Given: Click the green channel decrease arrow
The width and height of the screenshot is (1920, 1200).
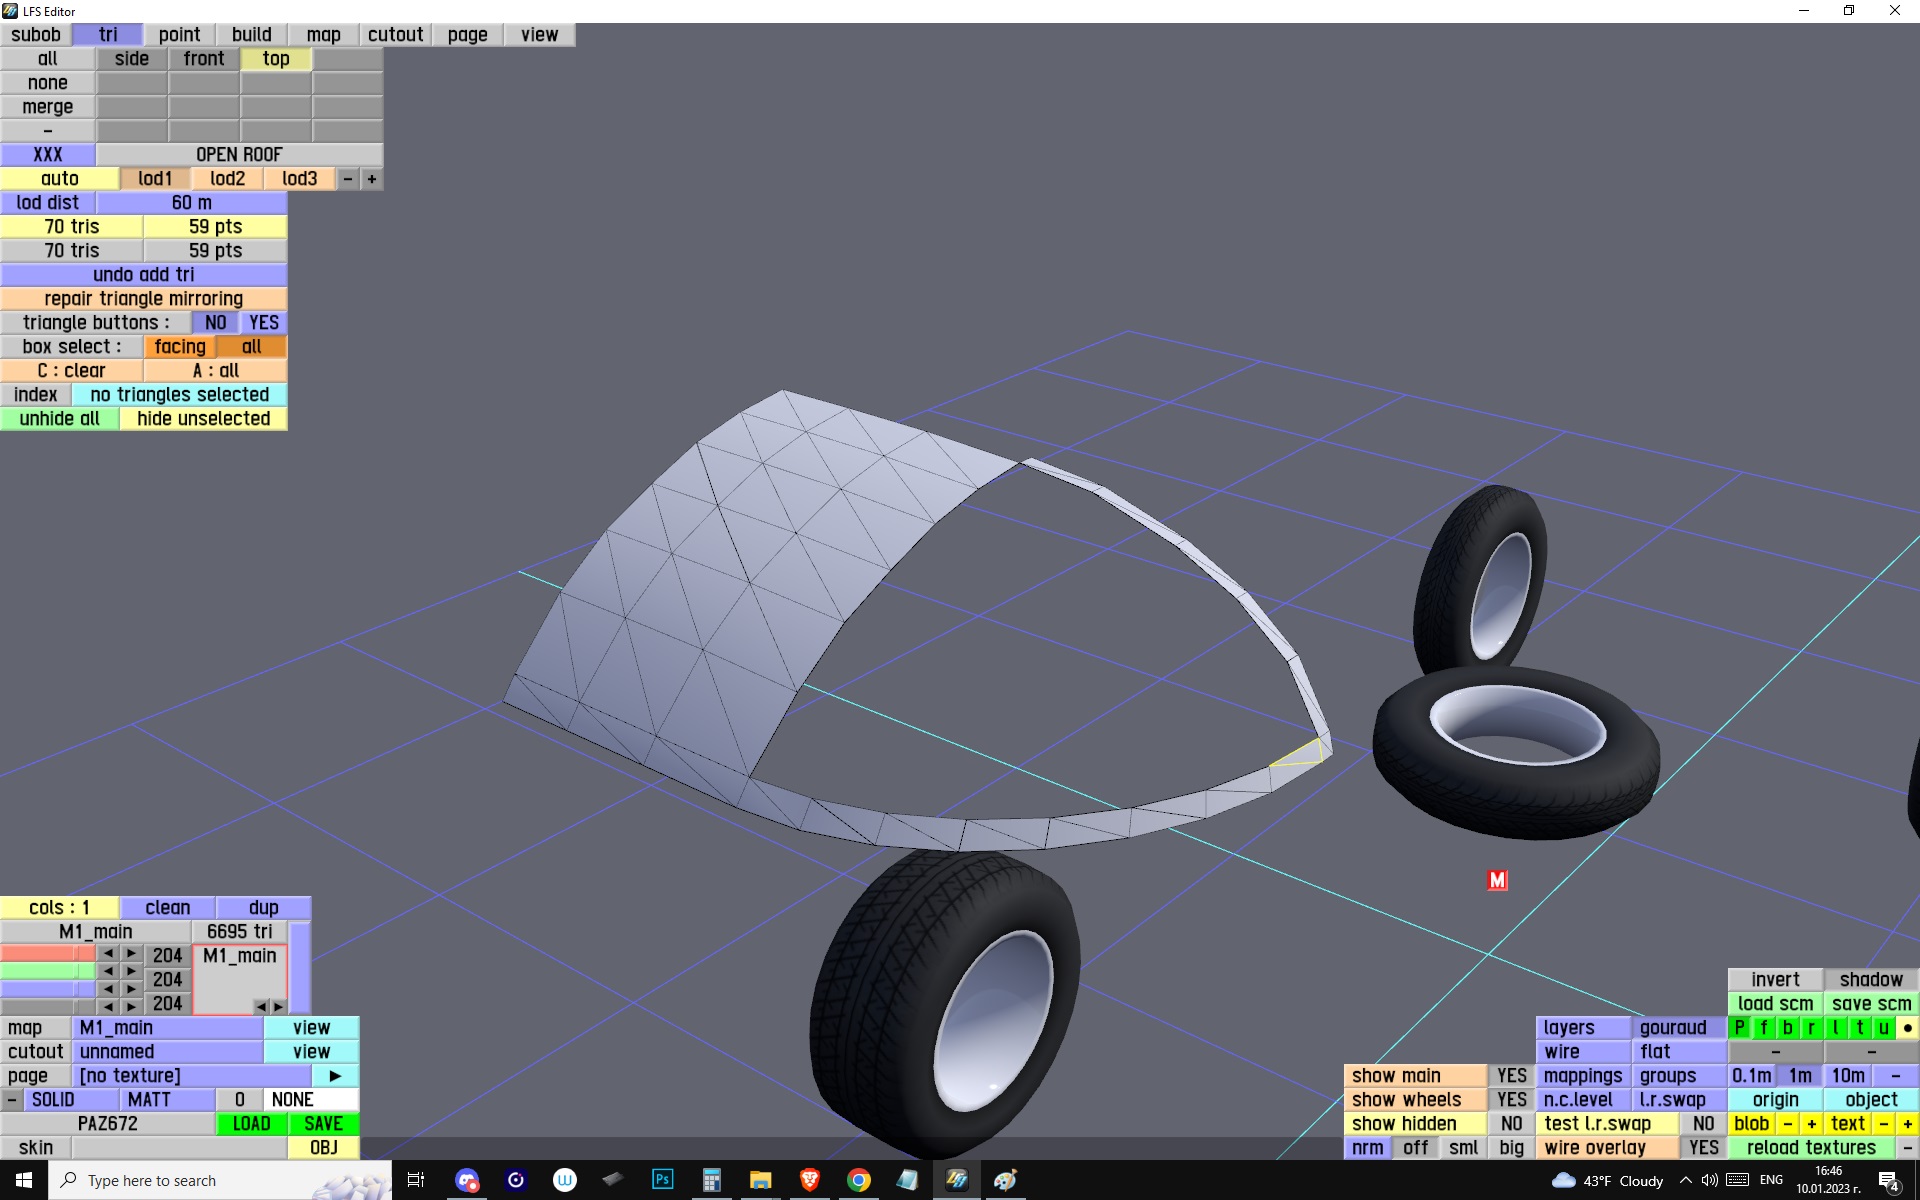Looking at the screenshot, I should pyautogui.click(x=108, y=972).
